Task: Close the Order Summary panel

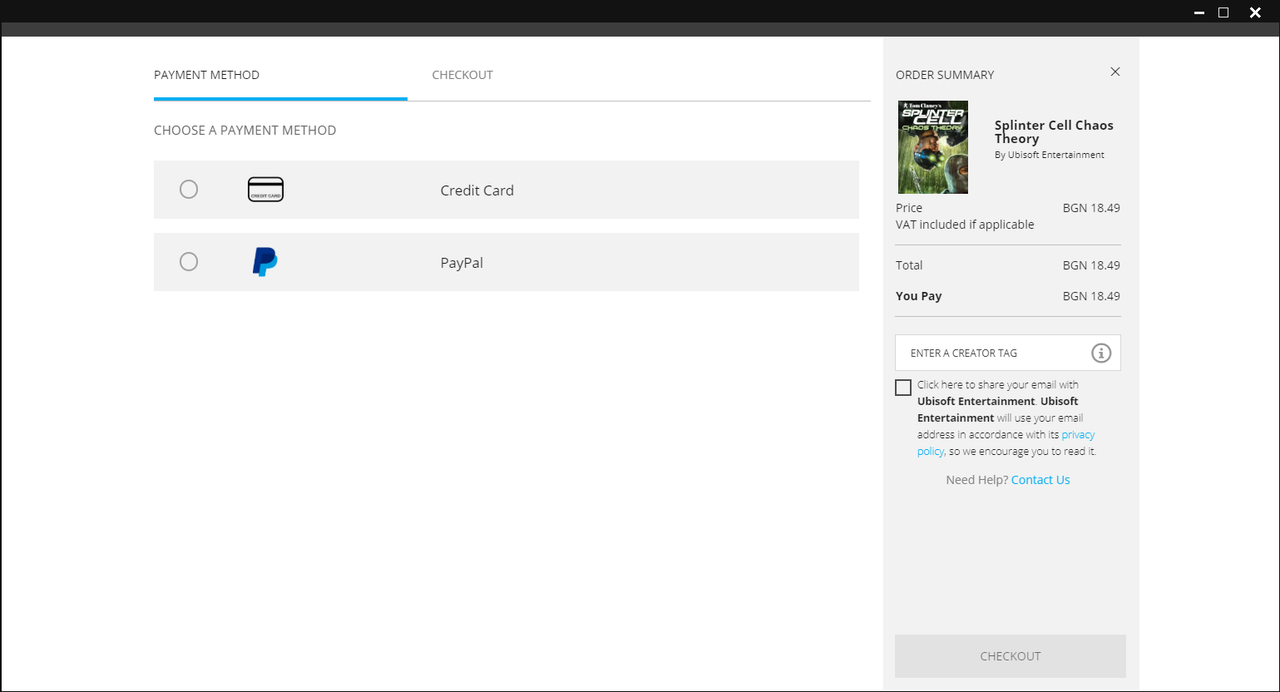Action: coord(1115,72)
